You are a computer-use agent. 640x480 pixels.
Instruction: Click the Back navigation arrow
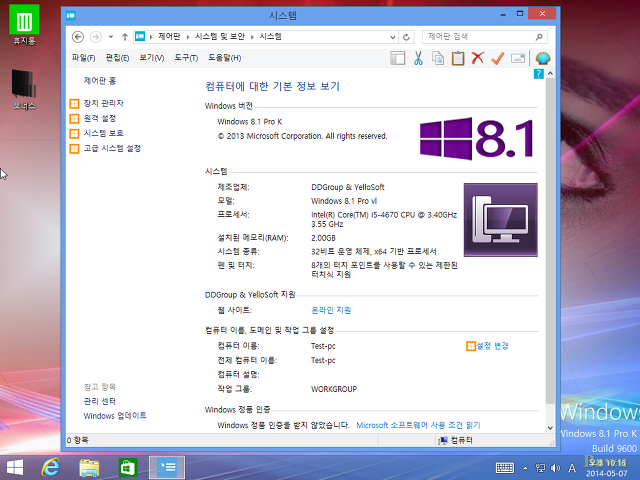(78, 37)
